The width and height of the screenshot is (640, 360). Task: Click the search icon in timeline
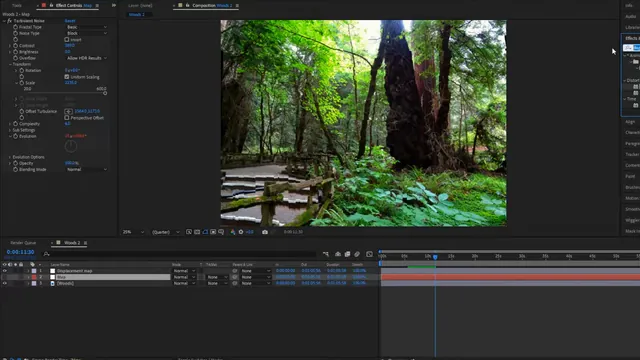47,254
